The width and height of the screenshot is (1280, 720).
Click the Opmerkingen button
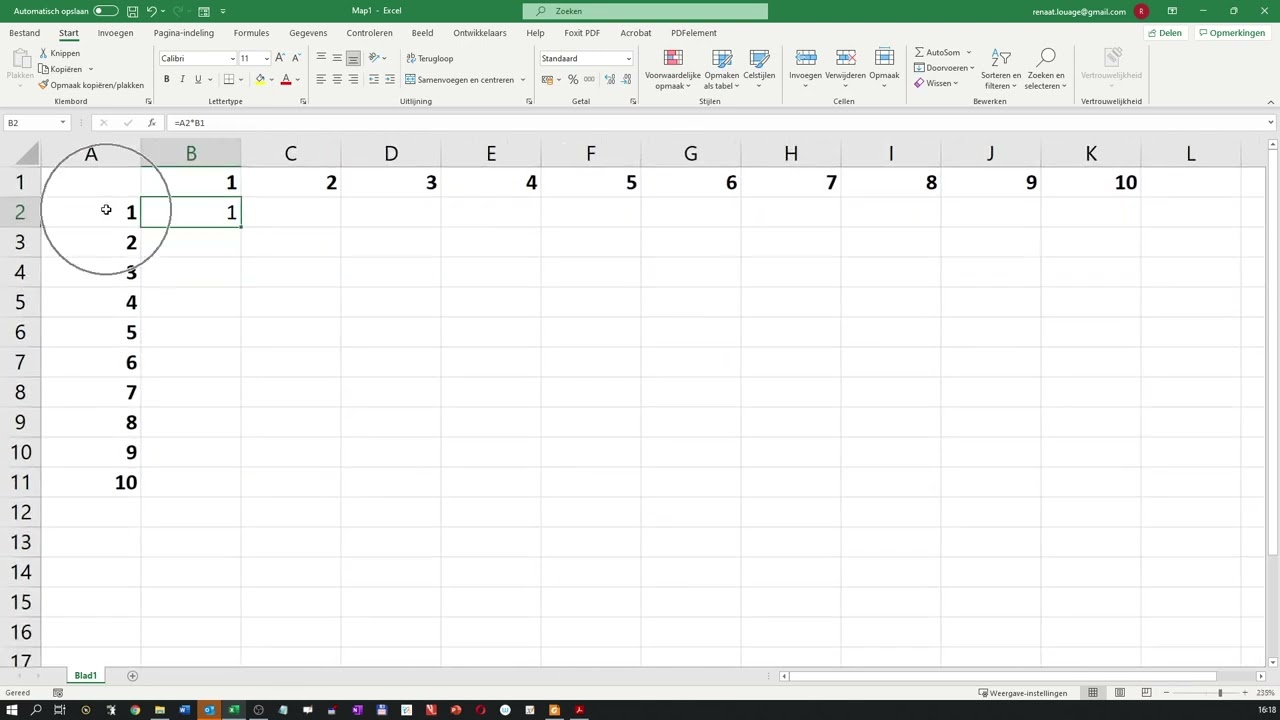(1232, 33)
